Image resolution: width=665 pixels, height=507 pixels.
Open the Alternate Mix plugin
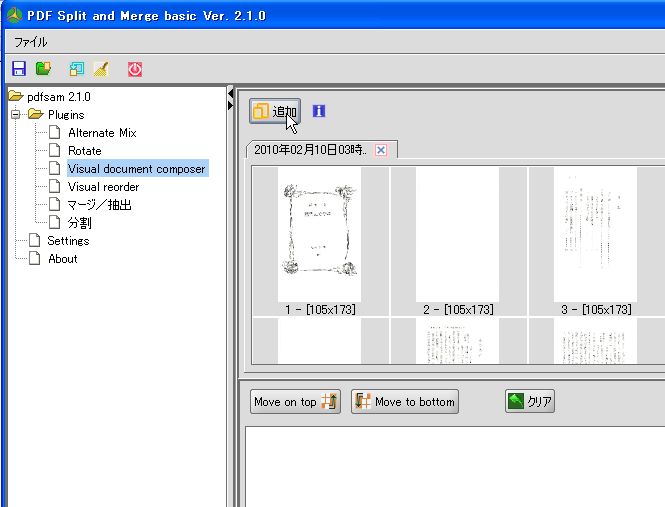click(x=102, y=133)
